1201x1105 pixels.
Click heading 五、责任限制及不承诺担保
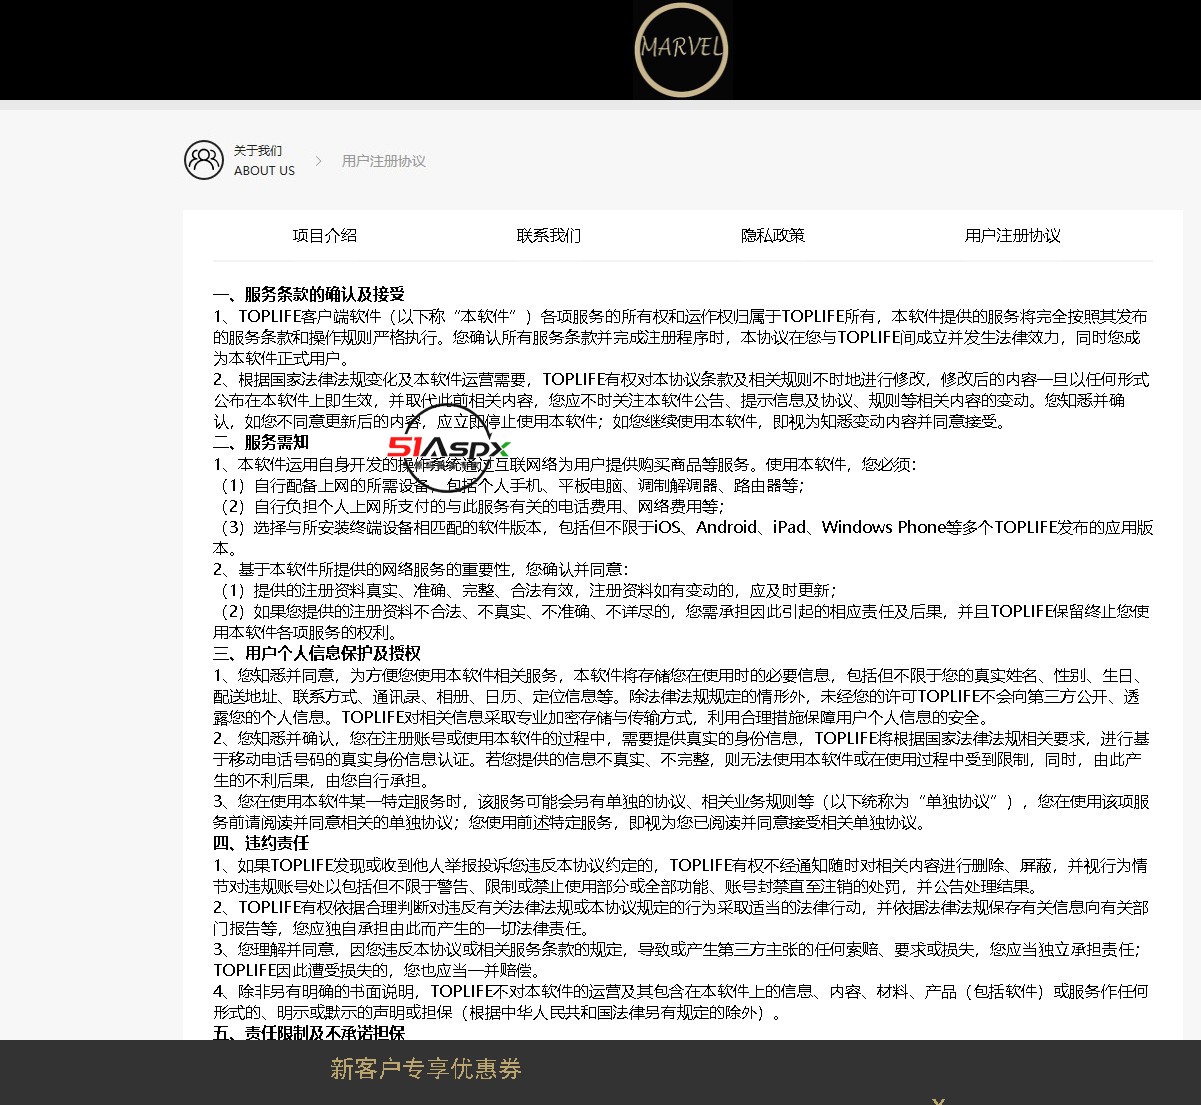click(x=309, y=1033)
